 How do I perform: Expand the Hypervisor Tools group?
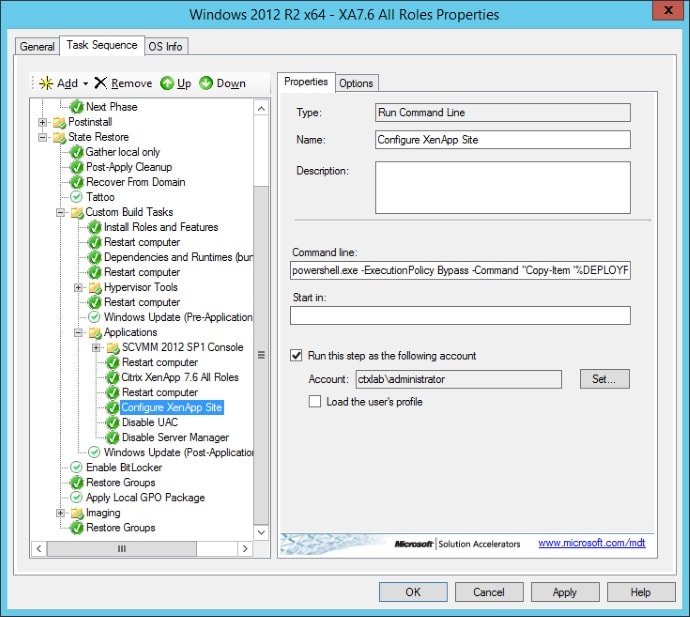click(78, 287)
